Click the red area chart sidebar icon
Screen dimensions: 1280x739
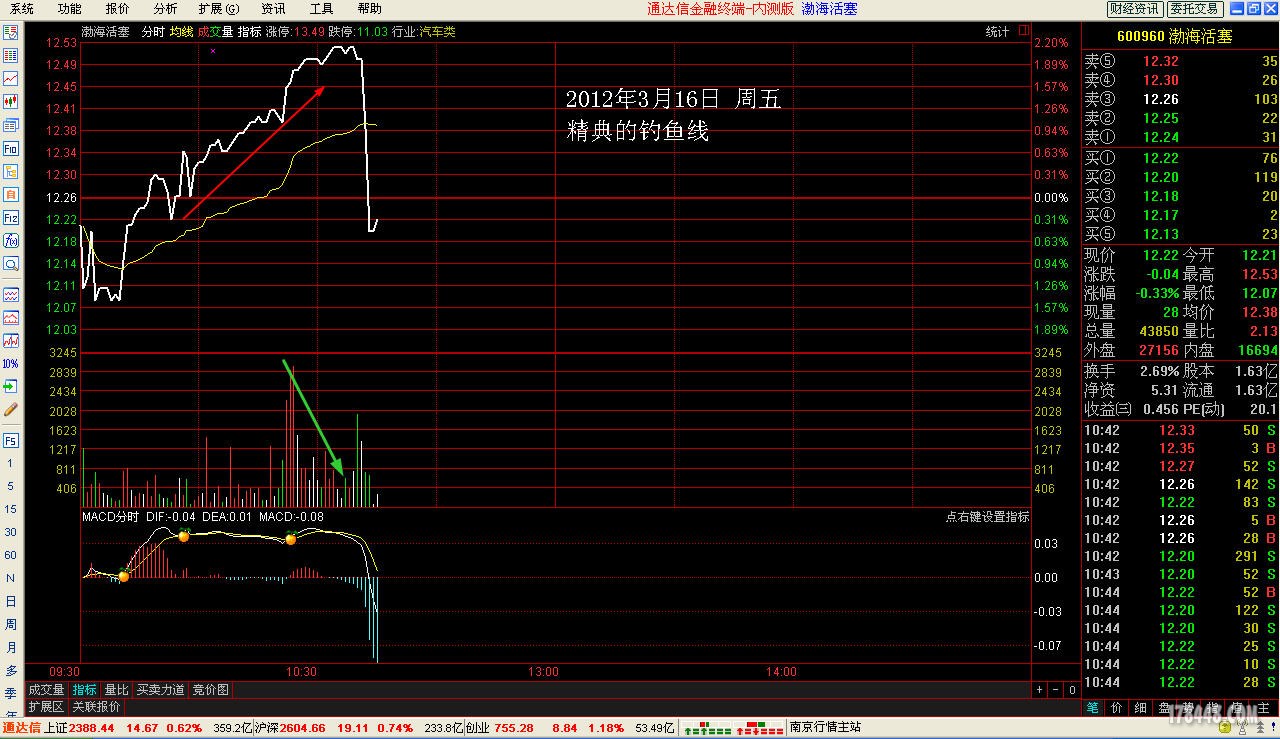(11, 318)
